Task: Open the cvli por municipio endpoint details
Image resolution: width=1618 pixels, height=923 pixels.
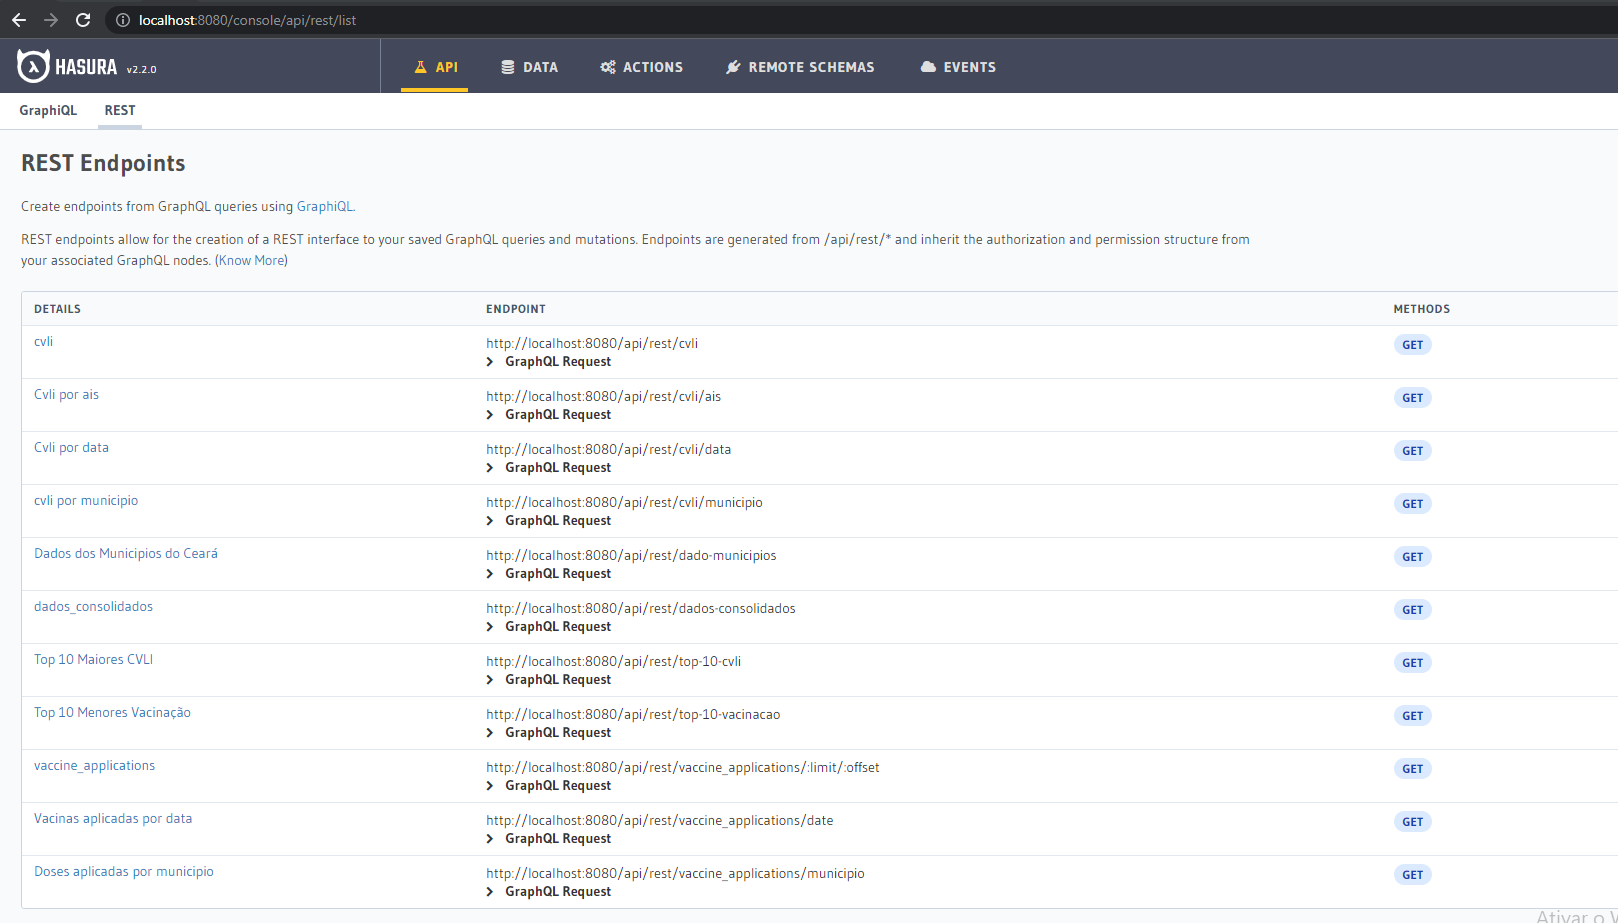Action: pyautogui.click(x=86, y=500)
